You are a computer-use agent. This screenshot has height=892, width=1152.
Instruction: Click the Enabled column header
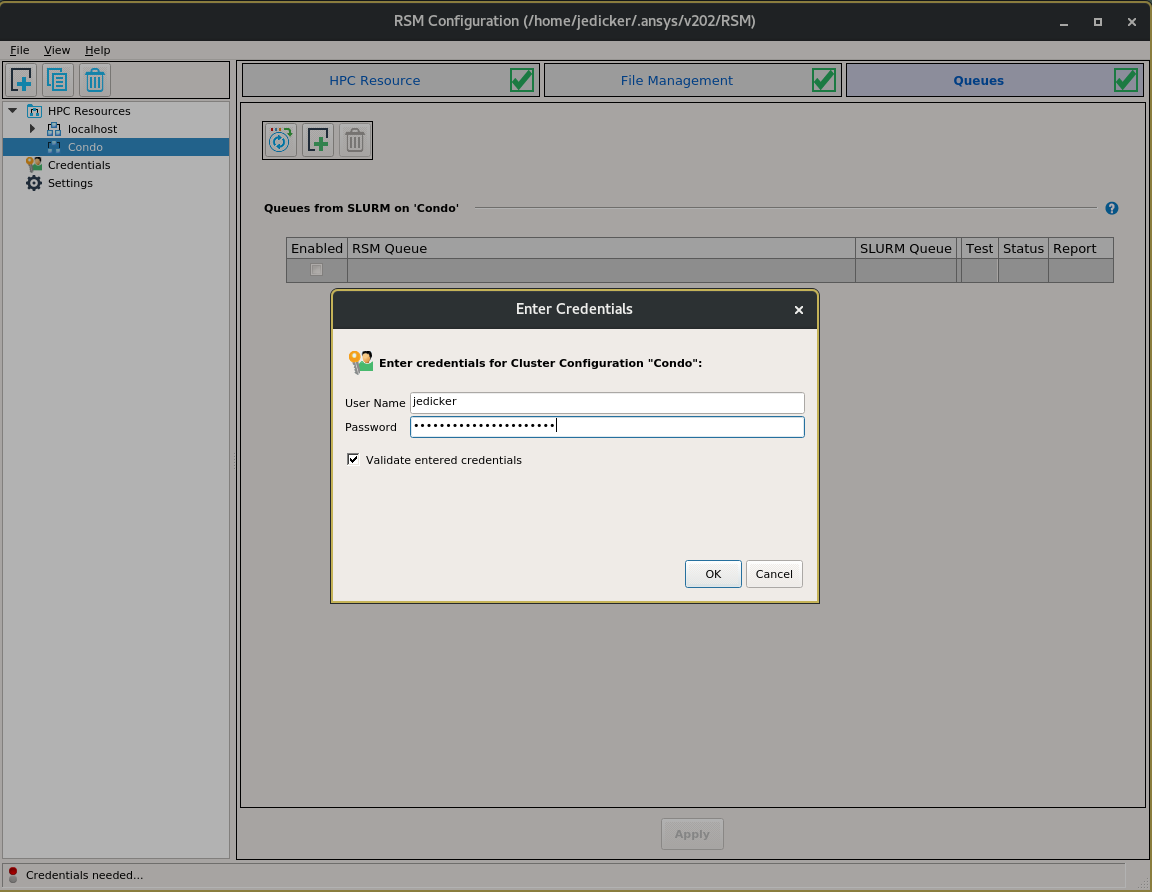click(317, 248)
